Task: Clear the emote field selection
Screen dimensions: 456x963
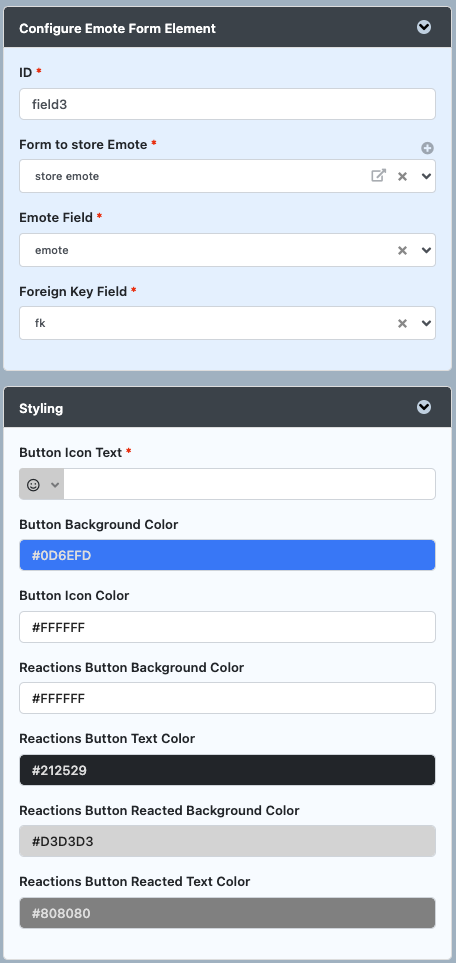Action: click(x=403, y=250)
